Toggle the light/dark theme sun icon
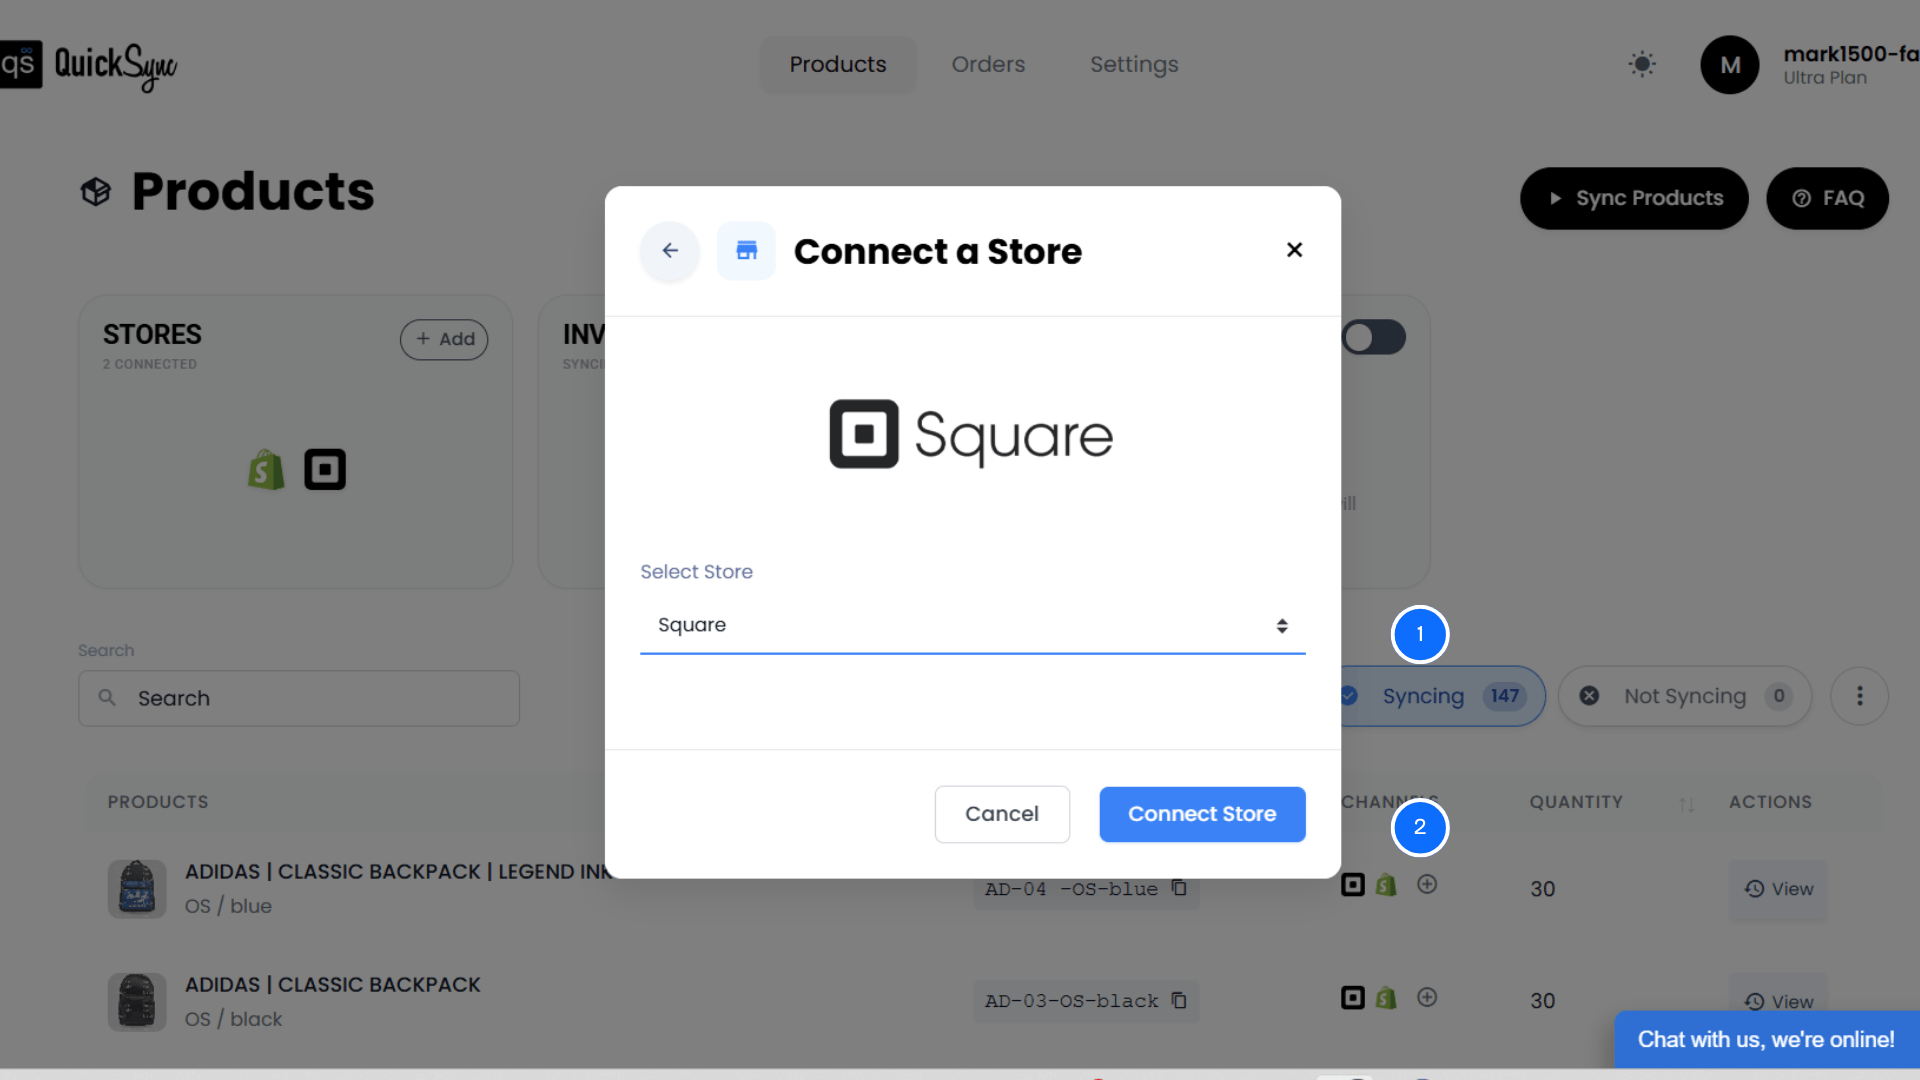 [1642, 65]
